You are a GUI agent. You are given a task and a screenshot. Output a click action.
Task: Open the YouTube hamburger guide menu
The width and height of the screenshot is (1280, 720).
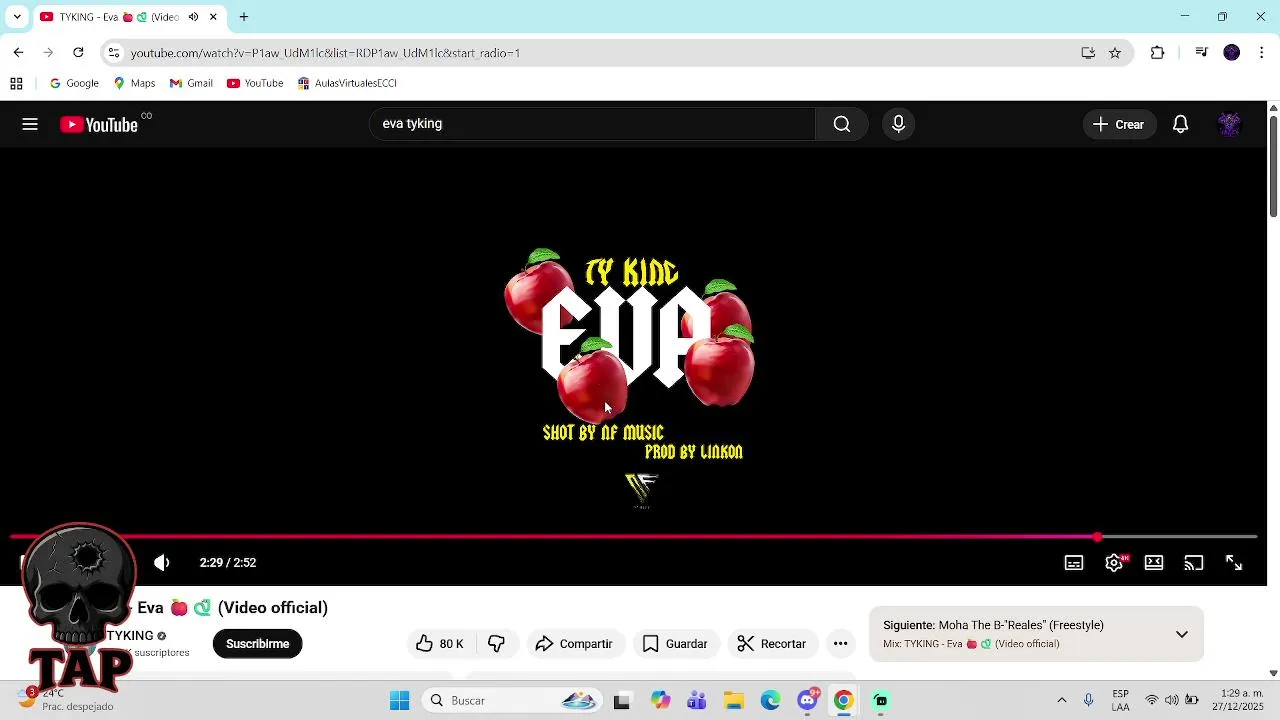click(x=30, y=124)
